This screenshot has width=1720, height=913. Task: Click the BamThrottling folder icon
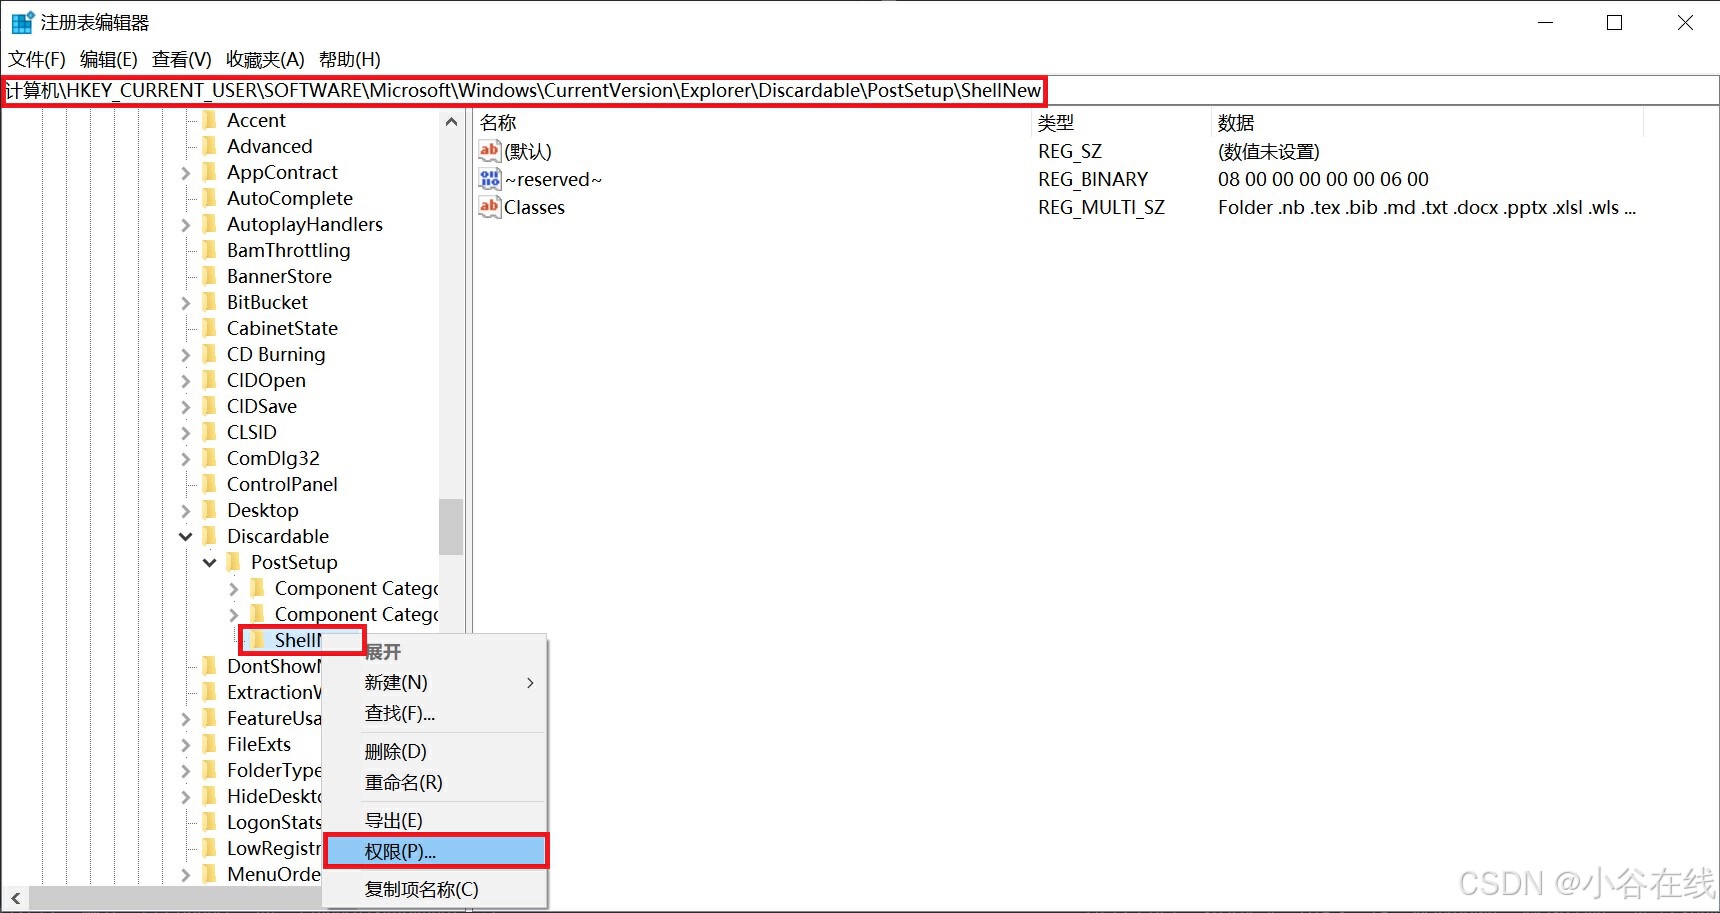[210, 250]
